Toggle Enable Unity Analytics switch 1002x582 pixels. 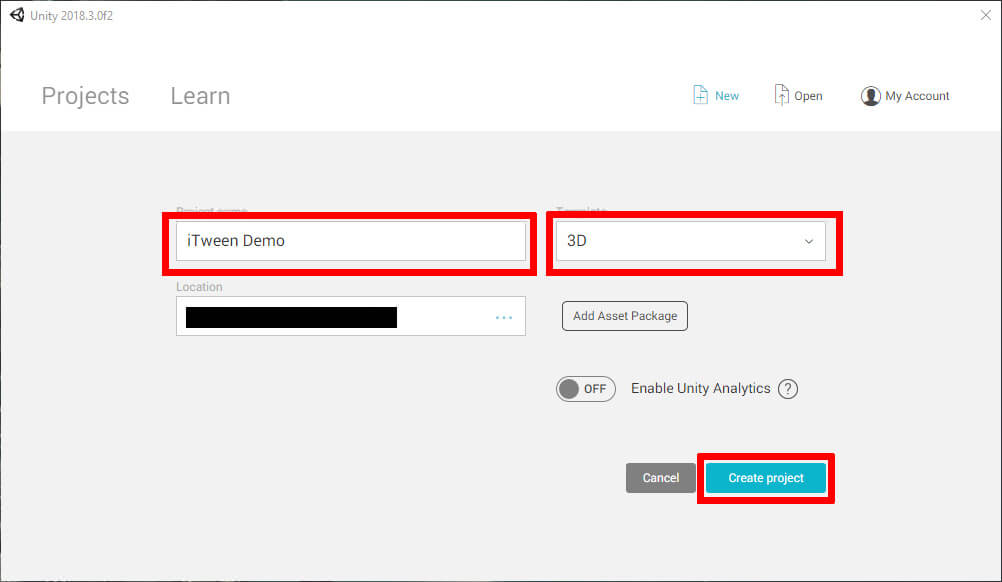click(585, 388)
